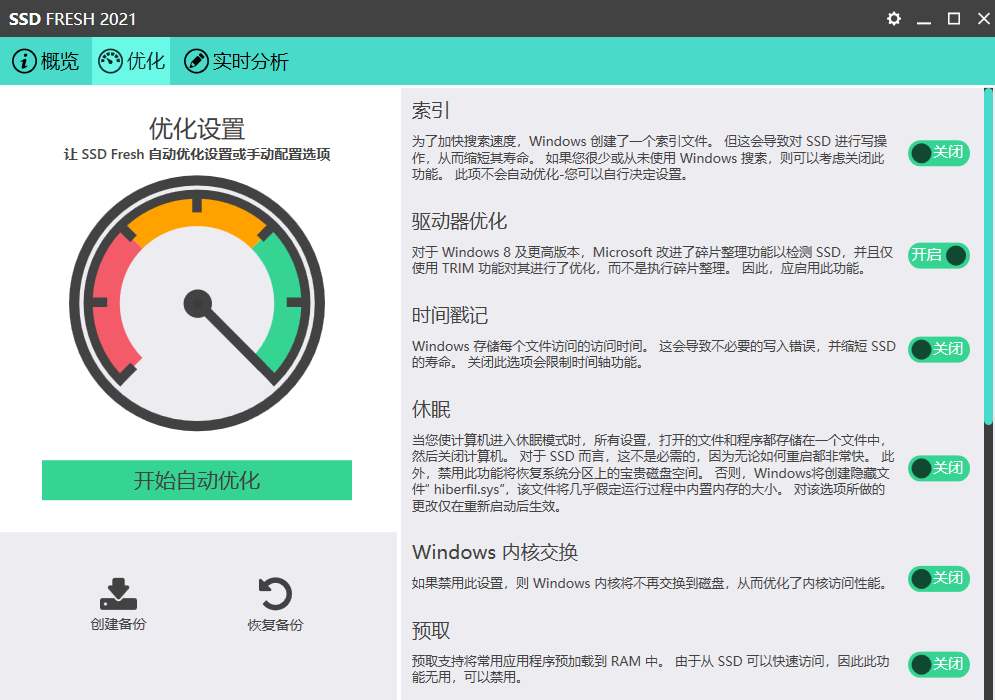Click the speedometer gauge graphic
This screenshot has height=700, width=995.
click(x=197, y=303)
